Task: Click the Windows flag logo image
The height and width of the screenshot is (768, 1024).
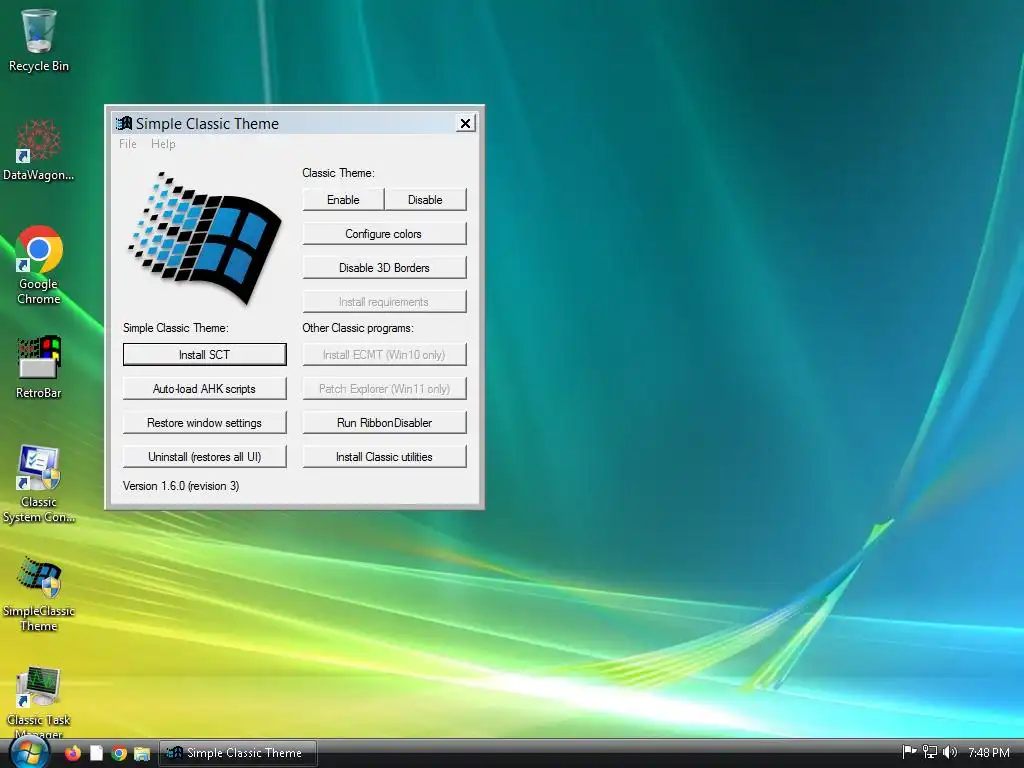Action: [205, 238]
